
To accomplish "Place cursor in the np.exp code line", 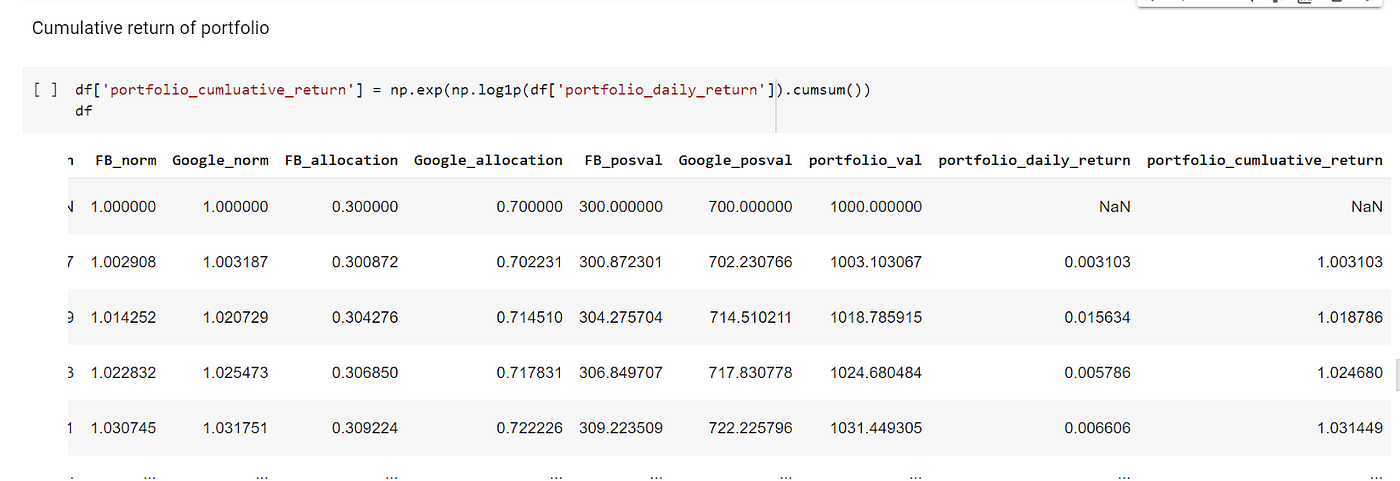I will point(473,90).
